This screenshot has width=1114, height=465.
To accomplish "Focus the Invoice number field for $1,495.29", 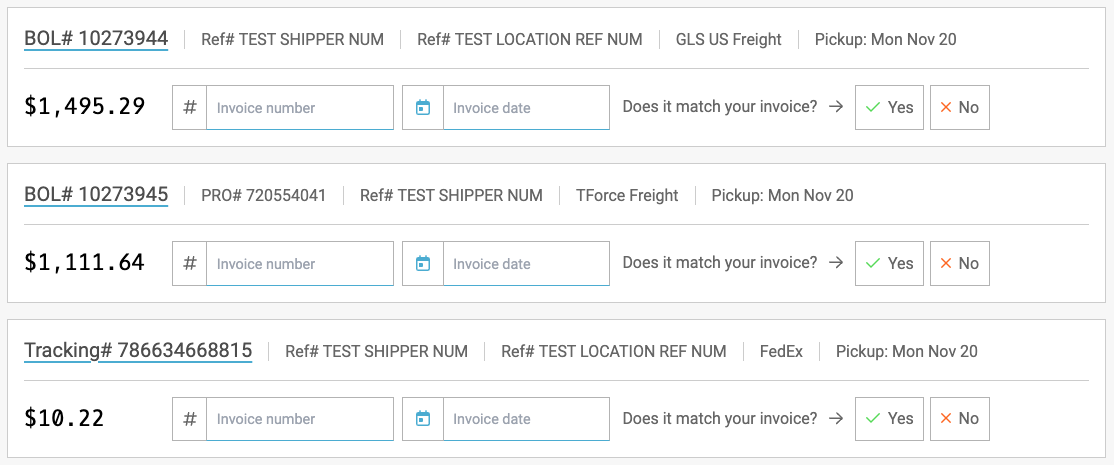I will coord(299,107).
